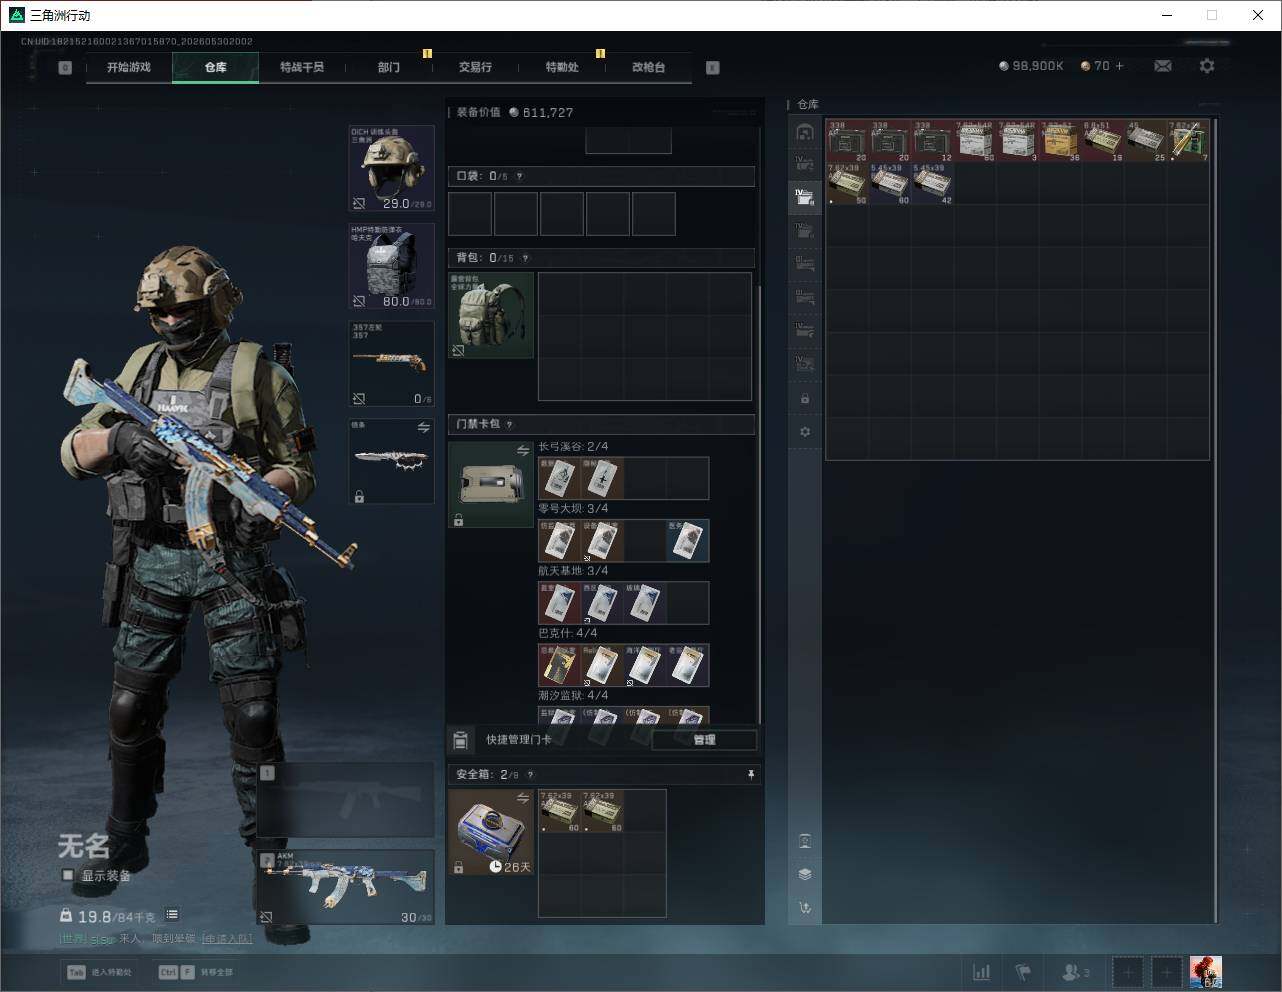Open the 交易行 tab

475,67
